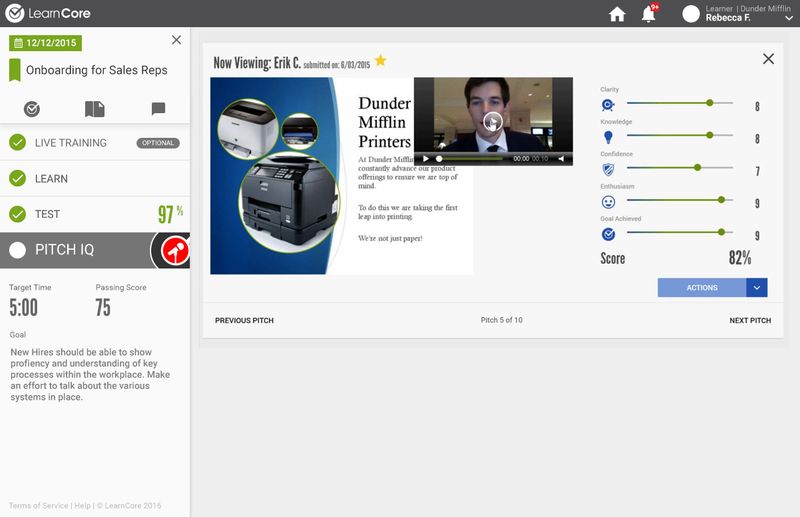
Task: Click the video progress seek bar
Action: pos(470,159)
